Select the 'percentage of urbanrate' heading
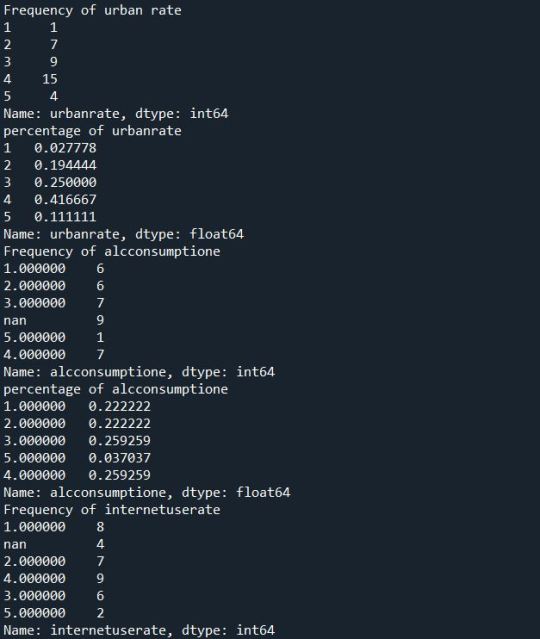This screenshot has width=540, height=639. [x=93, y=131]
